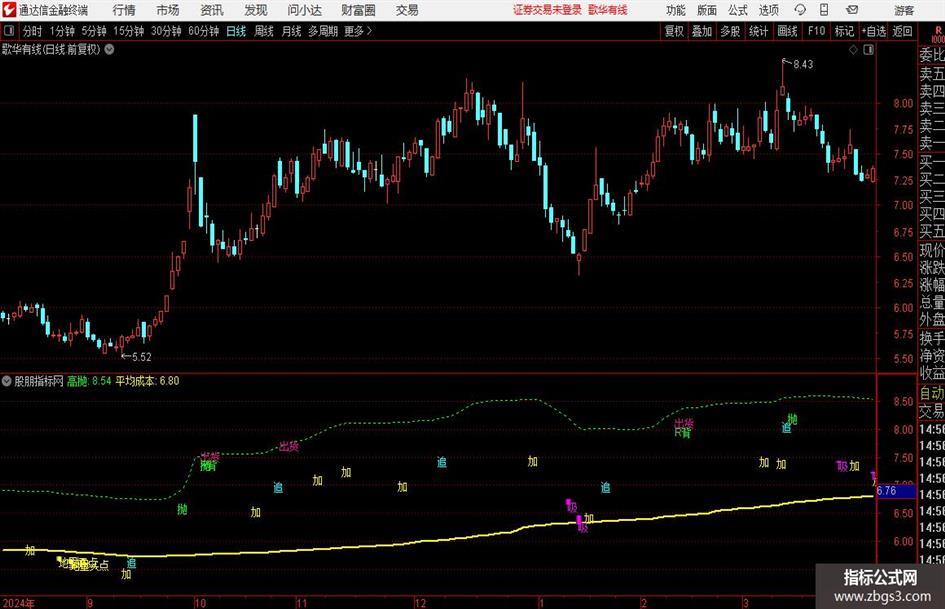Viewport: 945px width, 609px height.
Task: Click the 通达信 red logo icon
Action: coord(8,10)
